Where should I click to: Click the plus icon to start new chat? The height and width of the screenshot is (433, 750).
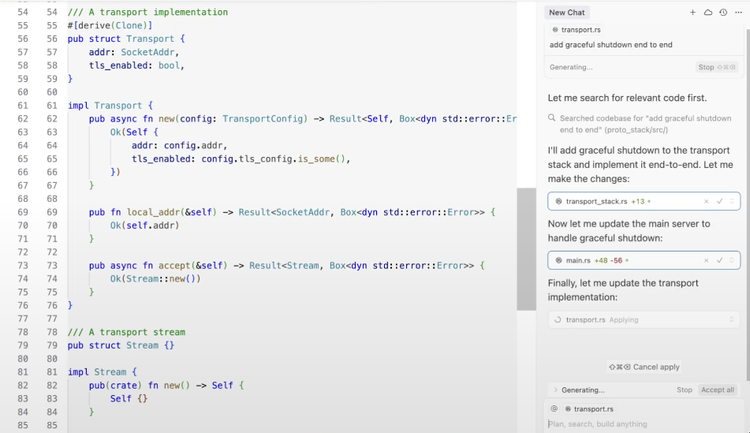692,12
